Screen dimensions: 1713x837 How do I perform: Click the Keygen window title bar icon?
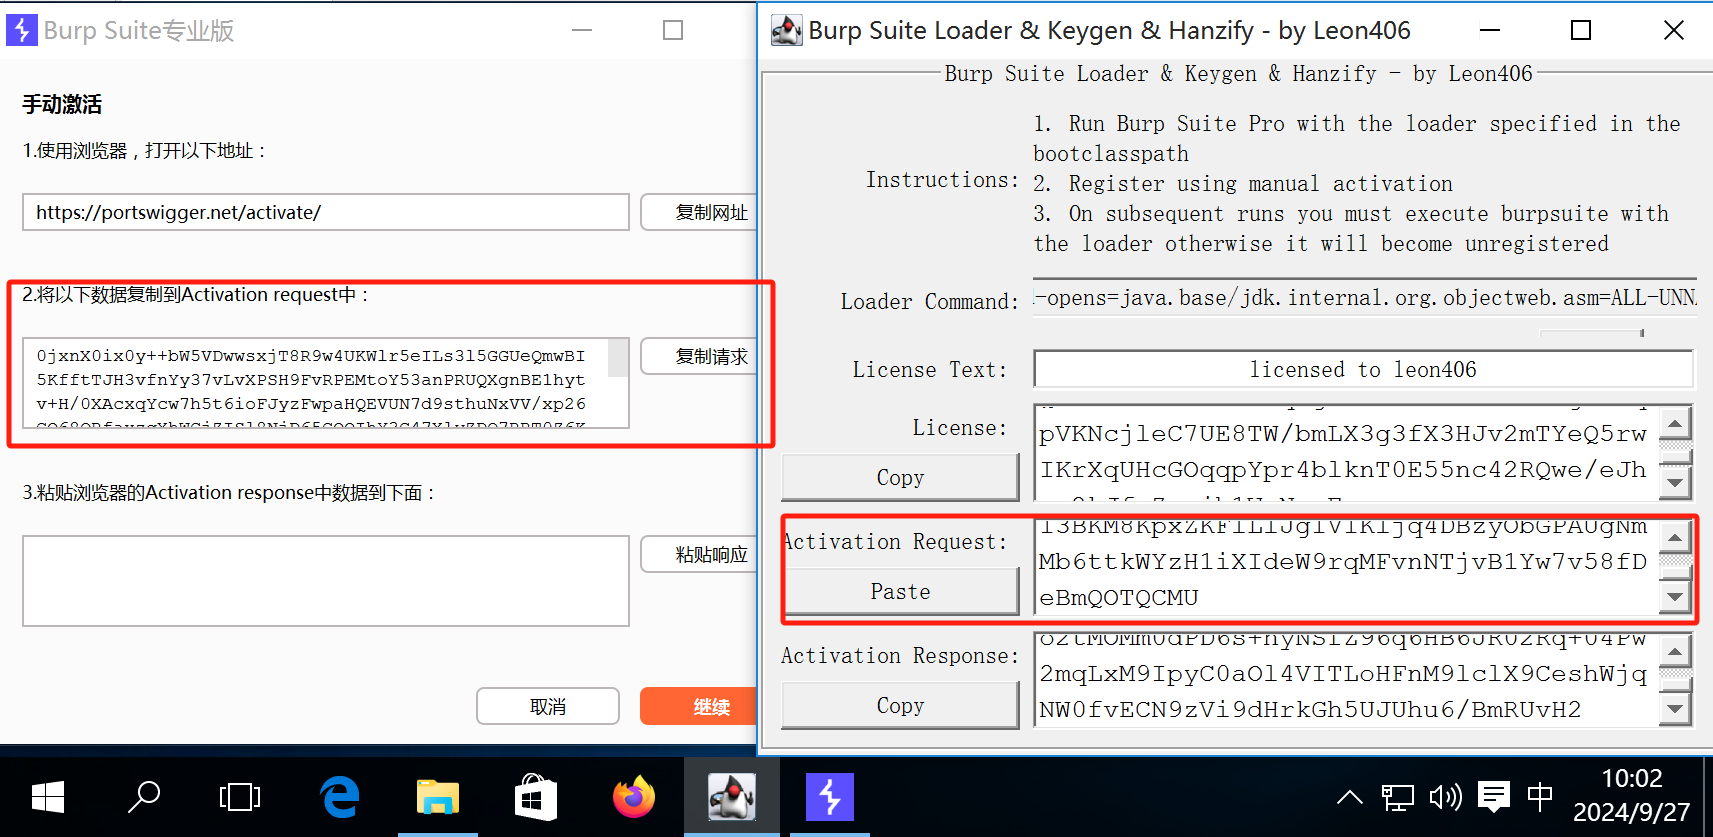point(787,30)
